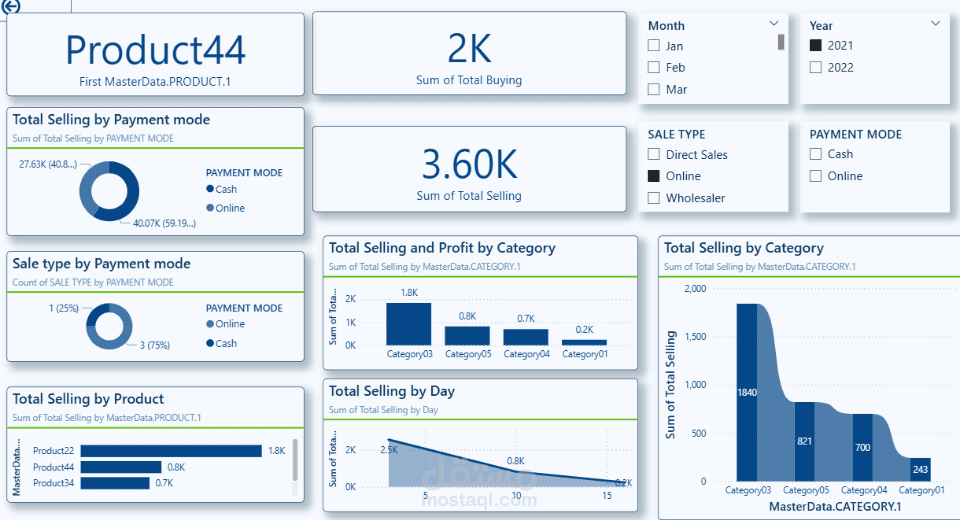
Task: Click the Total Selling by Category title
Action: pos(744,248)
